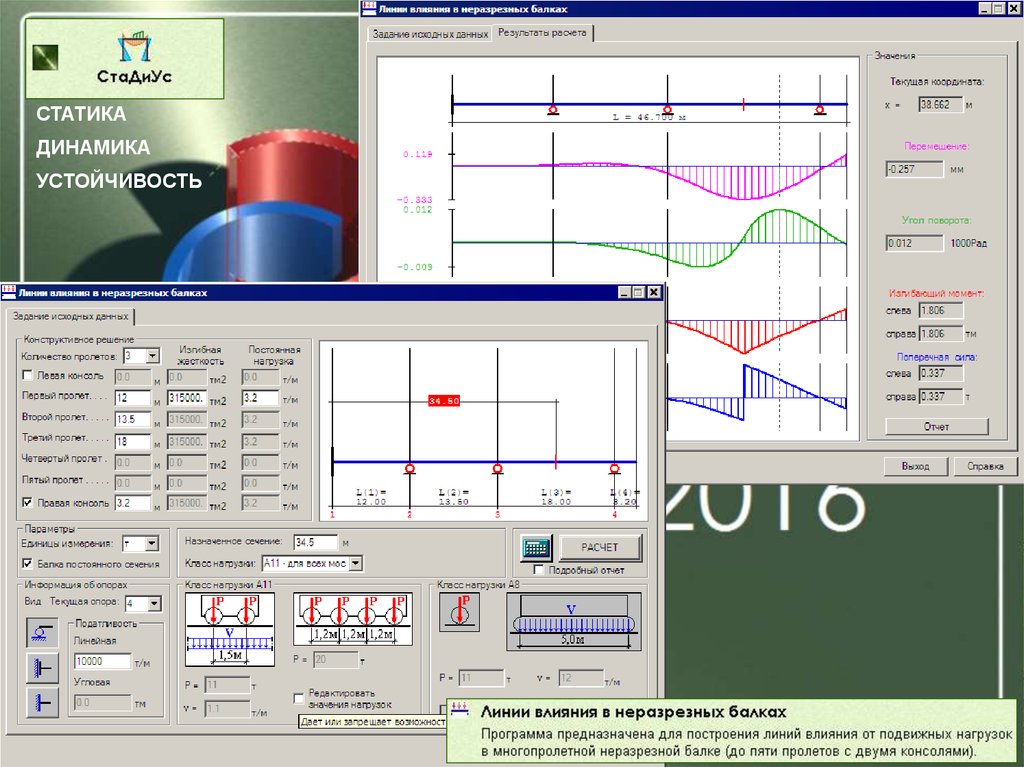Toggle the Правая консоль checkbox
This screenshot has height=767, width=1024.
[28, 503]
